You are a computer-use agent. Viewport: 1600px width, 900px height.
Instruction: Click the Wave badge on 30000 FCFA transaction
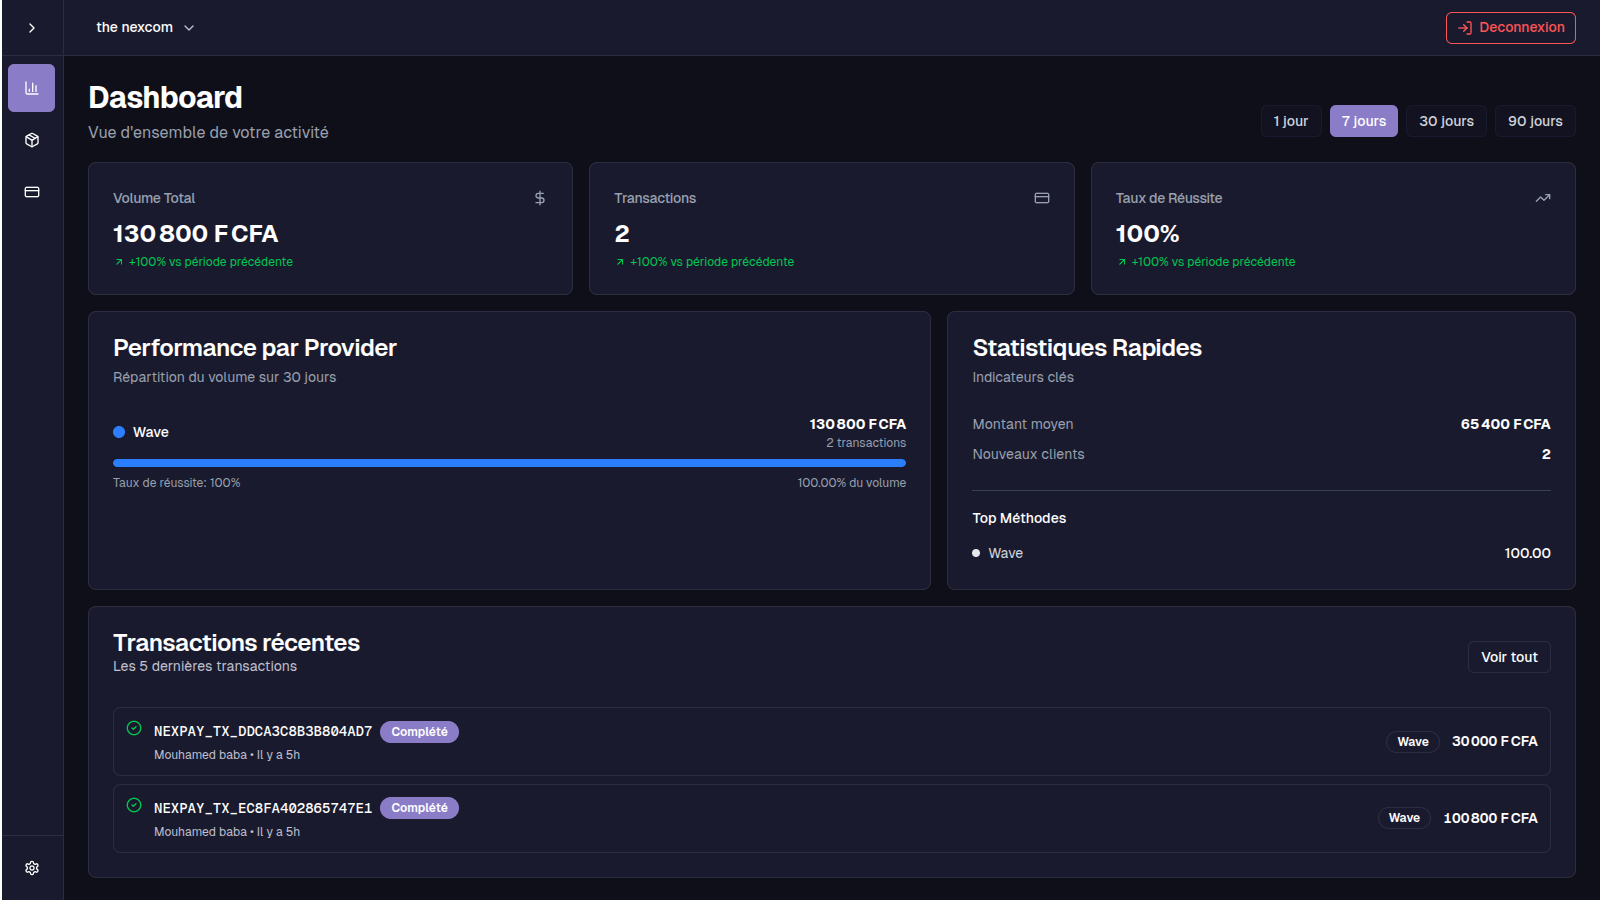tap(1412, 741)
